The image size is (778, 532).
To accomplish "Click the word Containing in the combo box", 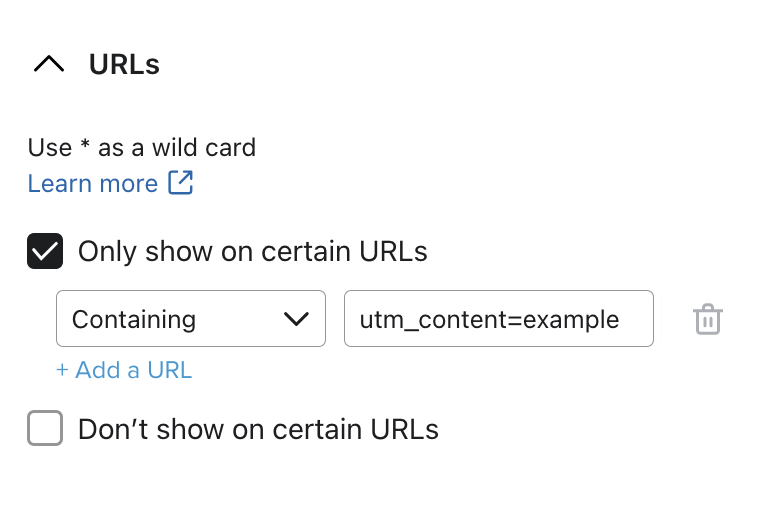I will pyautogui.click(x=134, y=320).
